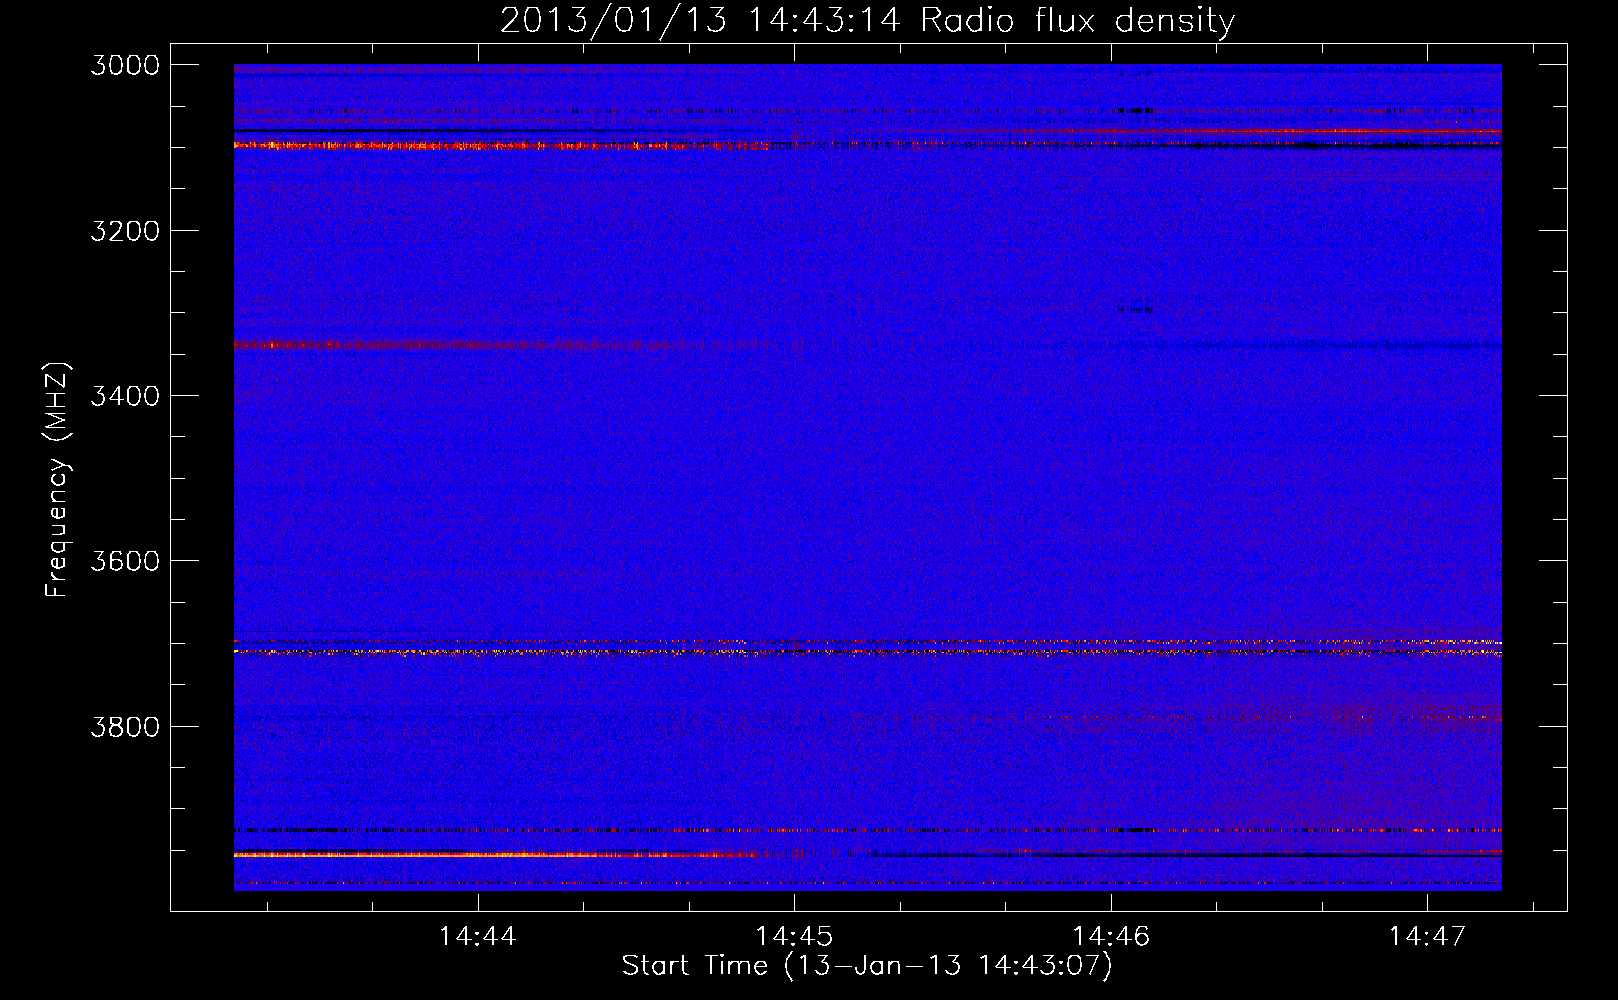Click the 14:46 time tick label
The width and height of the screenshot is (1618, 1000).
coord(1111,936)
